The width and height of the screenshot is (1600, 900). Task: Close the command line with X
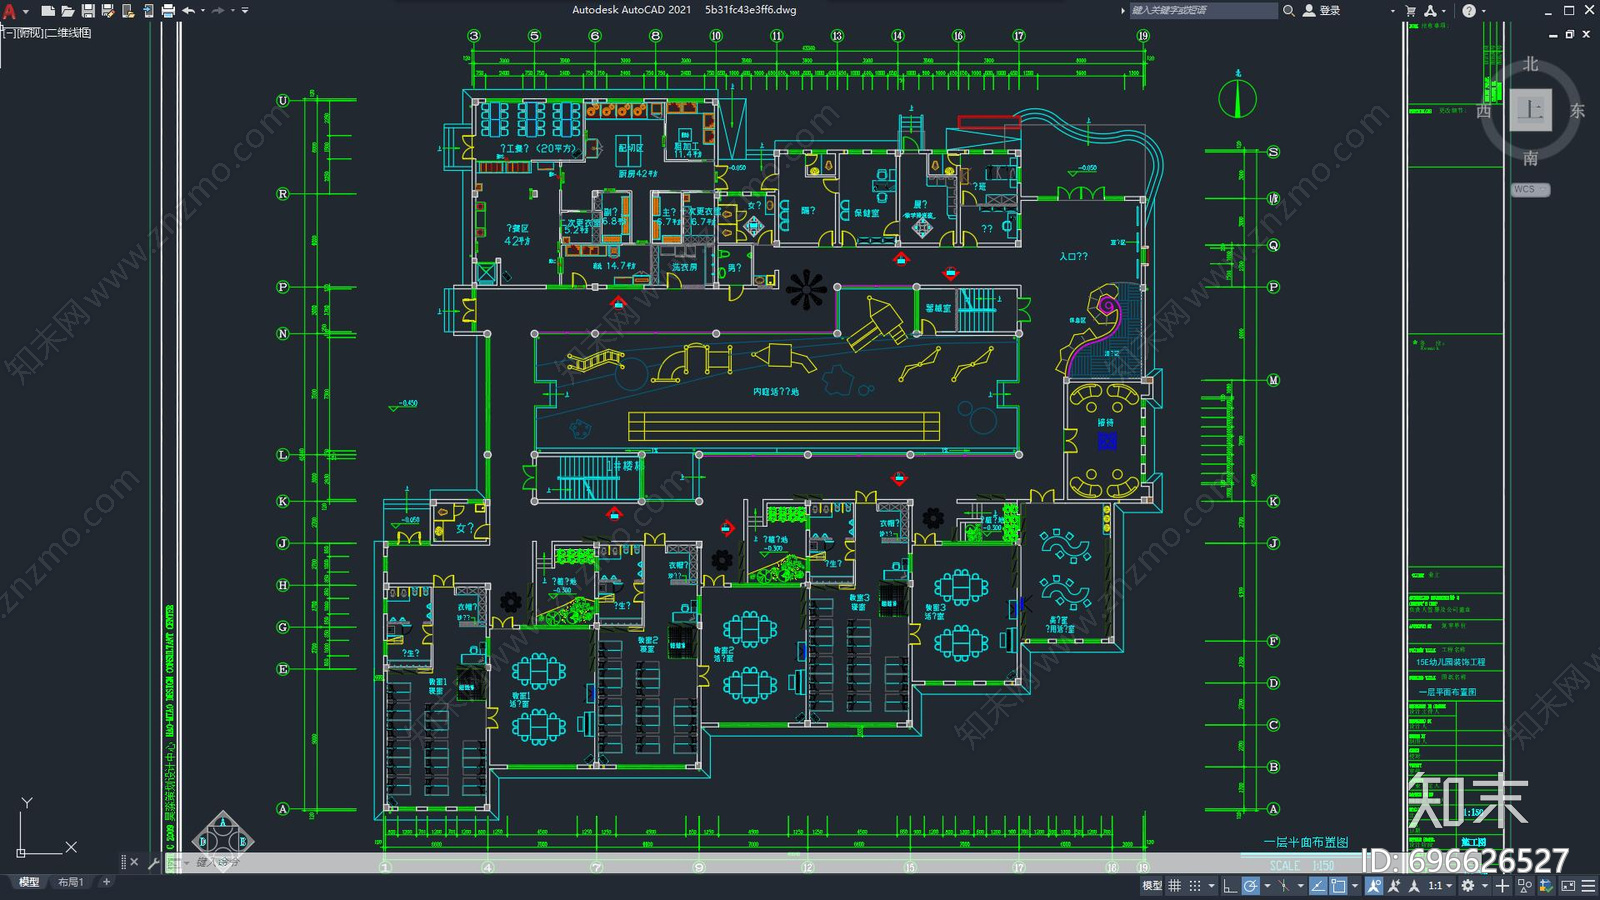click(x=134, y=862)
